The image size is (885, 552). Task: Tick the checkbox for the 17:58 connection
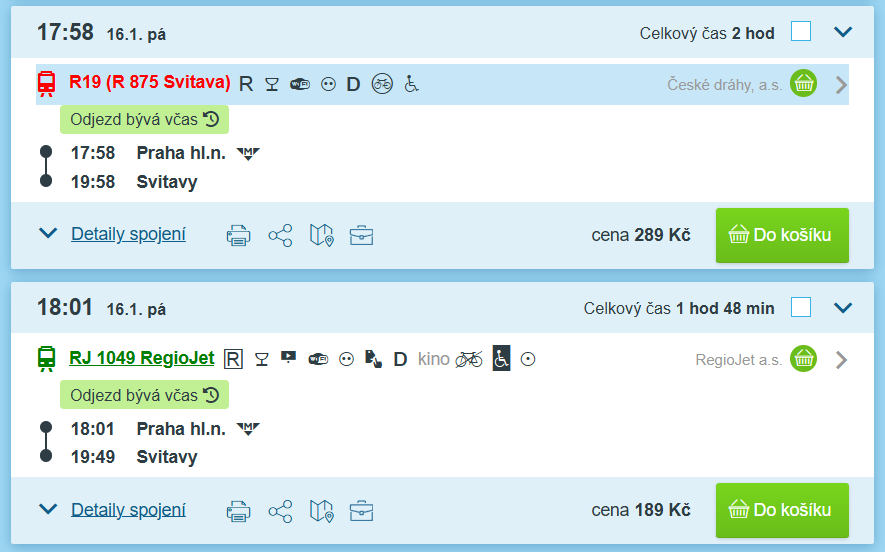click(x=801, y=32)
